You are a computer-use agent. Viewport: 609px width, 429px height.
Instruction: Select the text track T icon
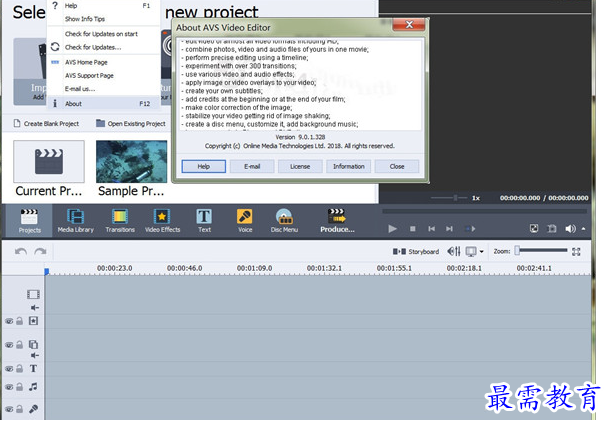coord(33,368)
